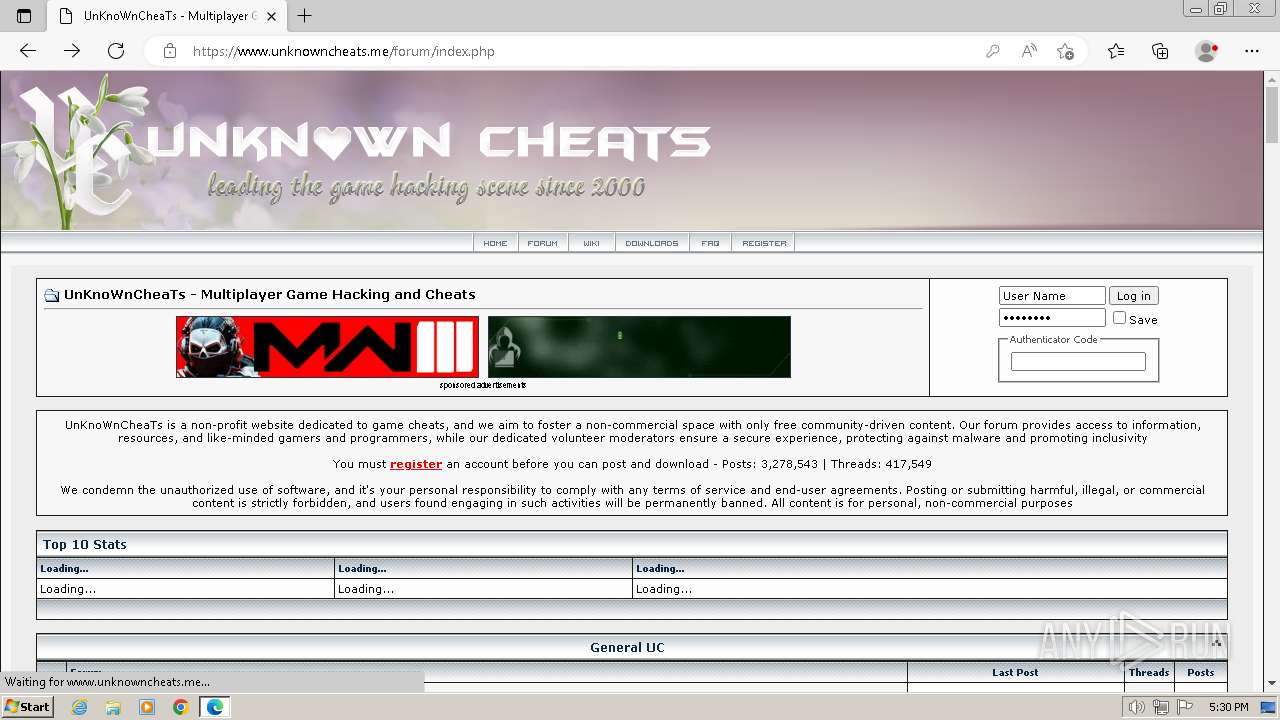Click the dark green hacker advertisement

pyautogui.click(x=639, y=347)
